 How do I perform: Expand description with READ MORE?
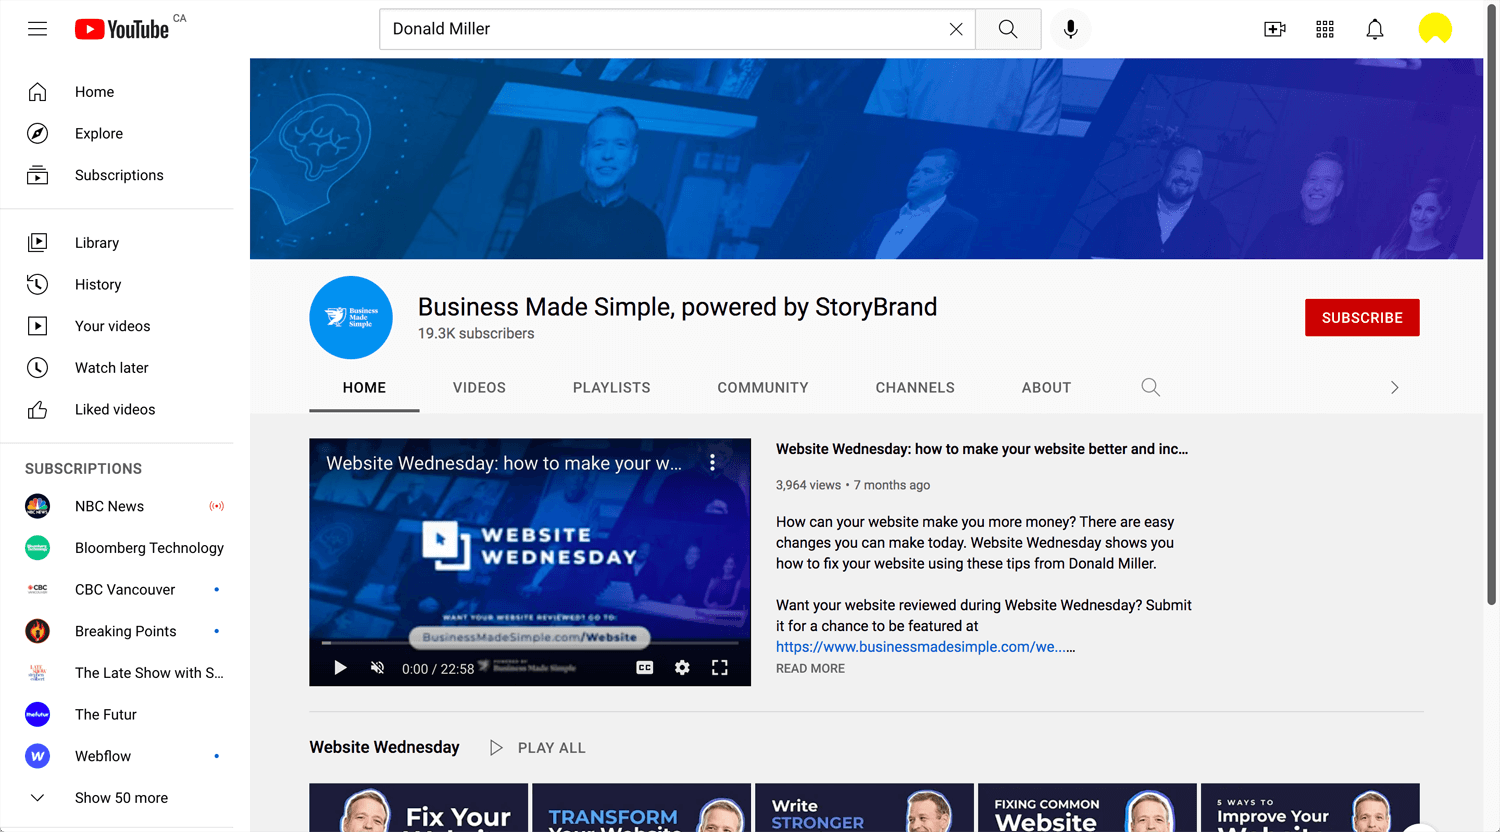tap(810, 669)
